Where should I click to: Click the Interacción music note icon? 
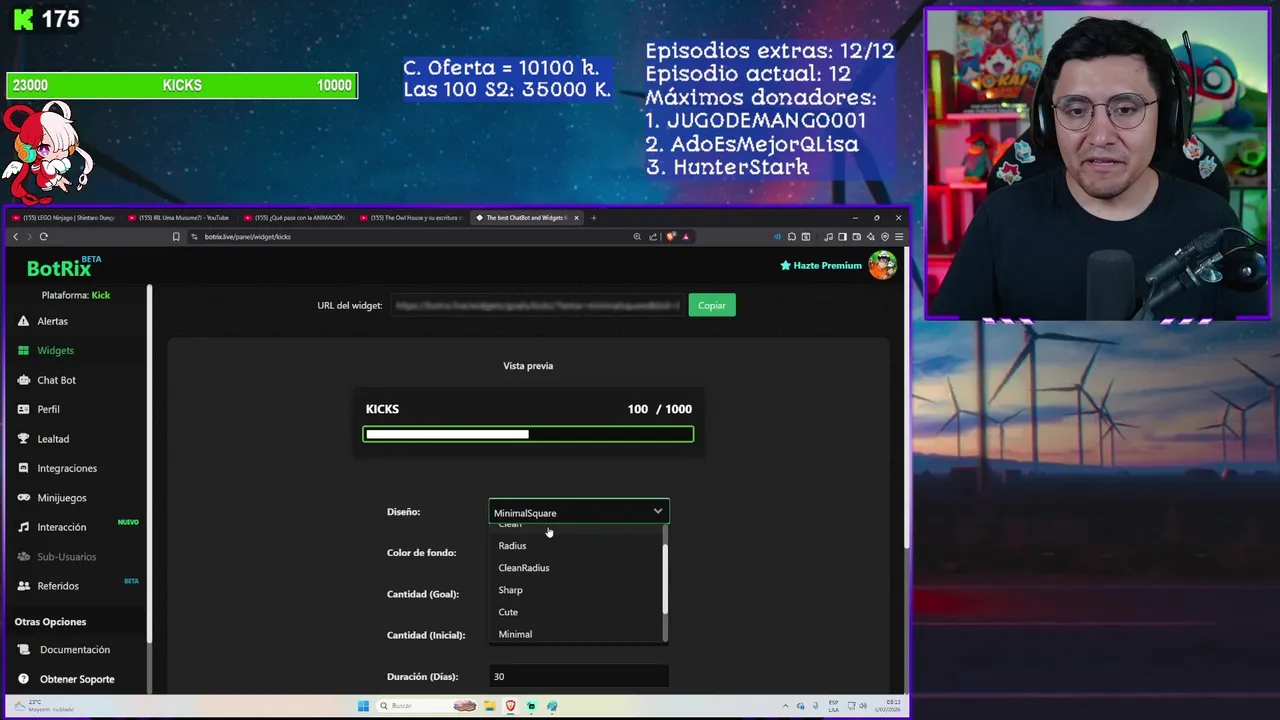click(x=23, y=527)
